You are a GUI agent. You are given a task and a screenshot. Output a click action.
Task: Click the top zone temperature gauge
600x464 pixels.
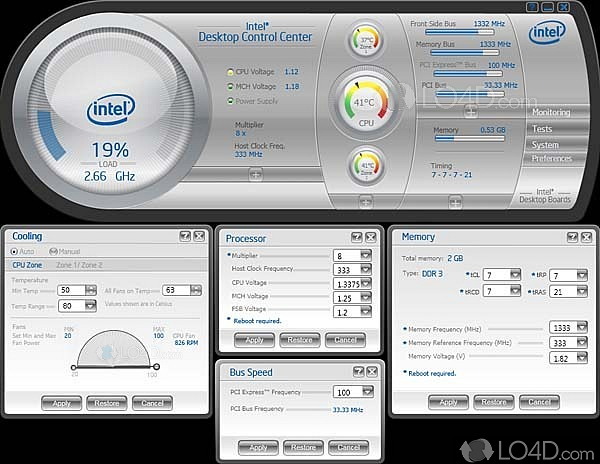(365, 41)
